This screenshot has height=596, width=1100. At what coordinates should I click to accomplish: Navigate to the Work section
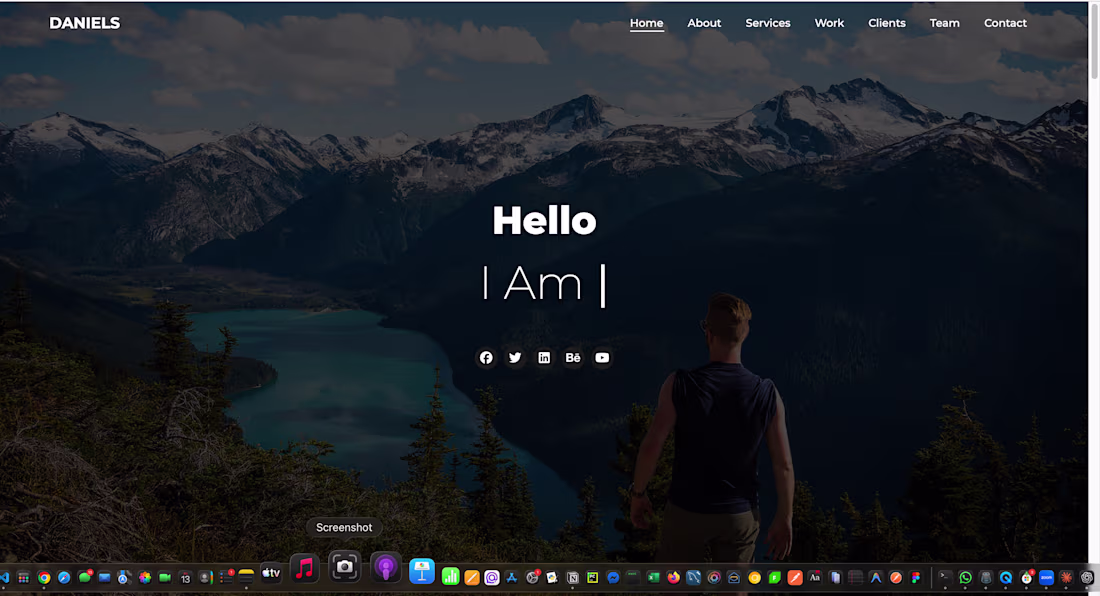pyautogui.click(x=829, y=23)
